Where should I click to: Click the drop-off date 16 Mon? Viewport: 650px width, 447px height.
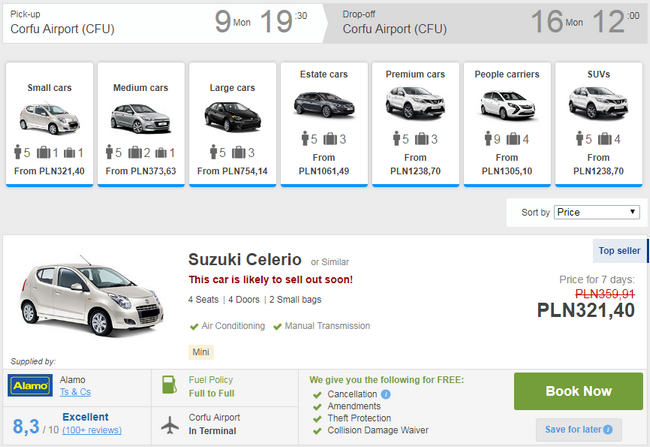click(x=557, y=22)
